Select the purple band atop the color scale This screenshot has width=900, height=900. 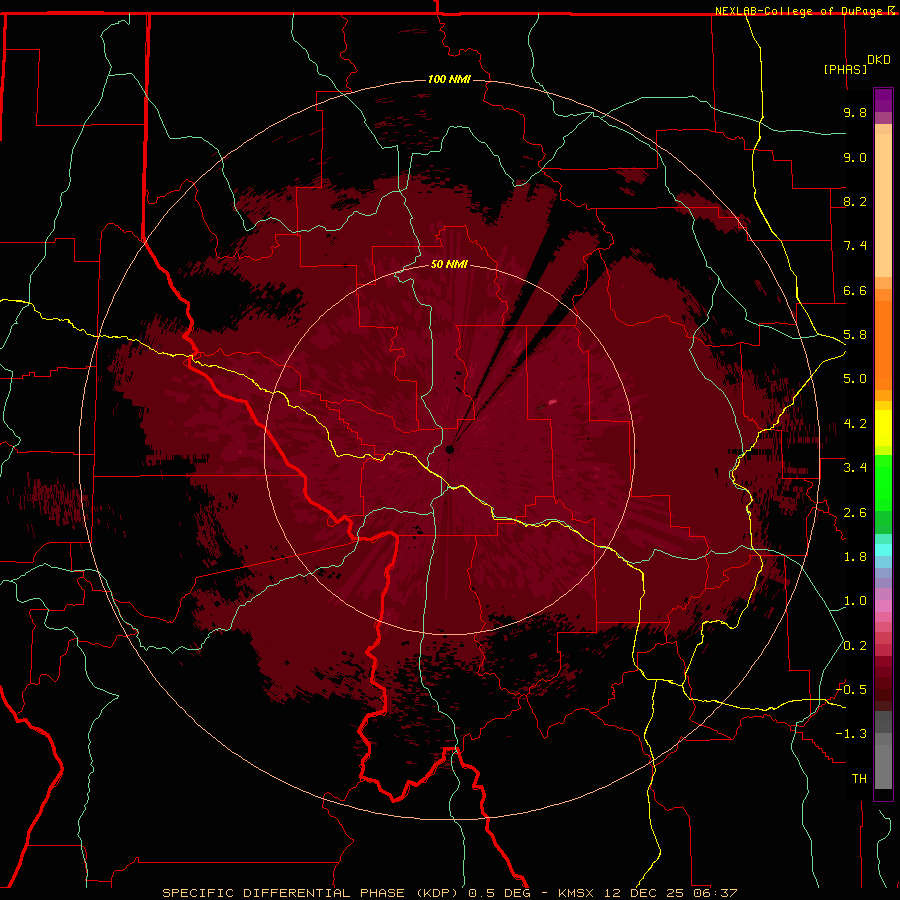pos(883,100)
